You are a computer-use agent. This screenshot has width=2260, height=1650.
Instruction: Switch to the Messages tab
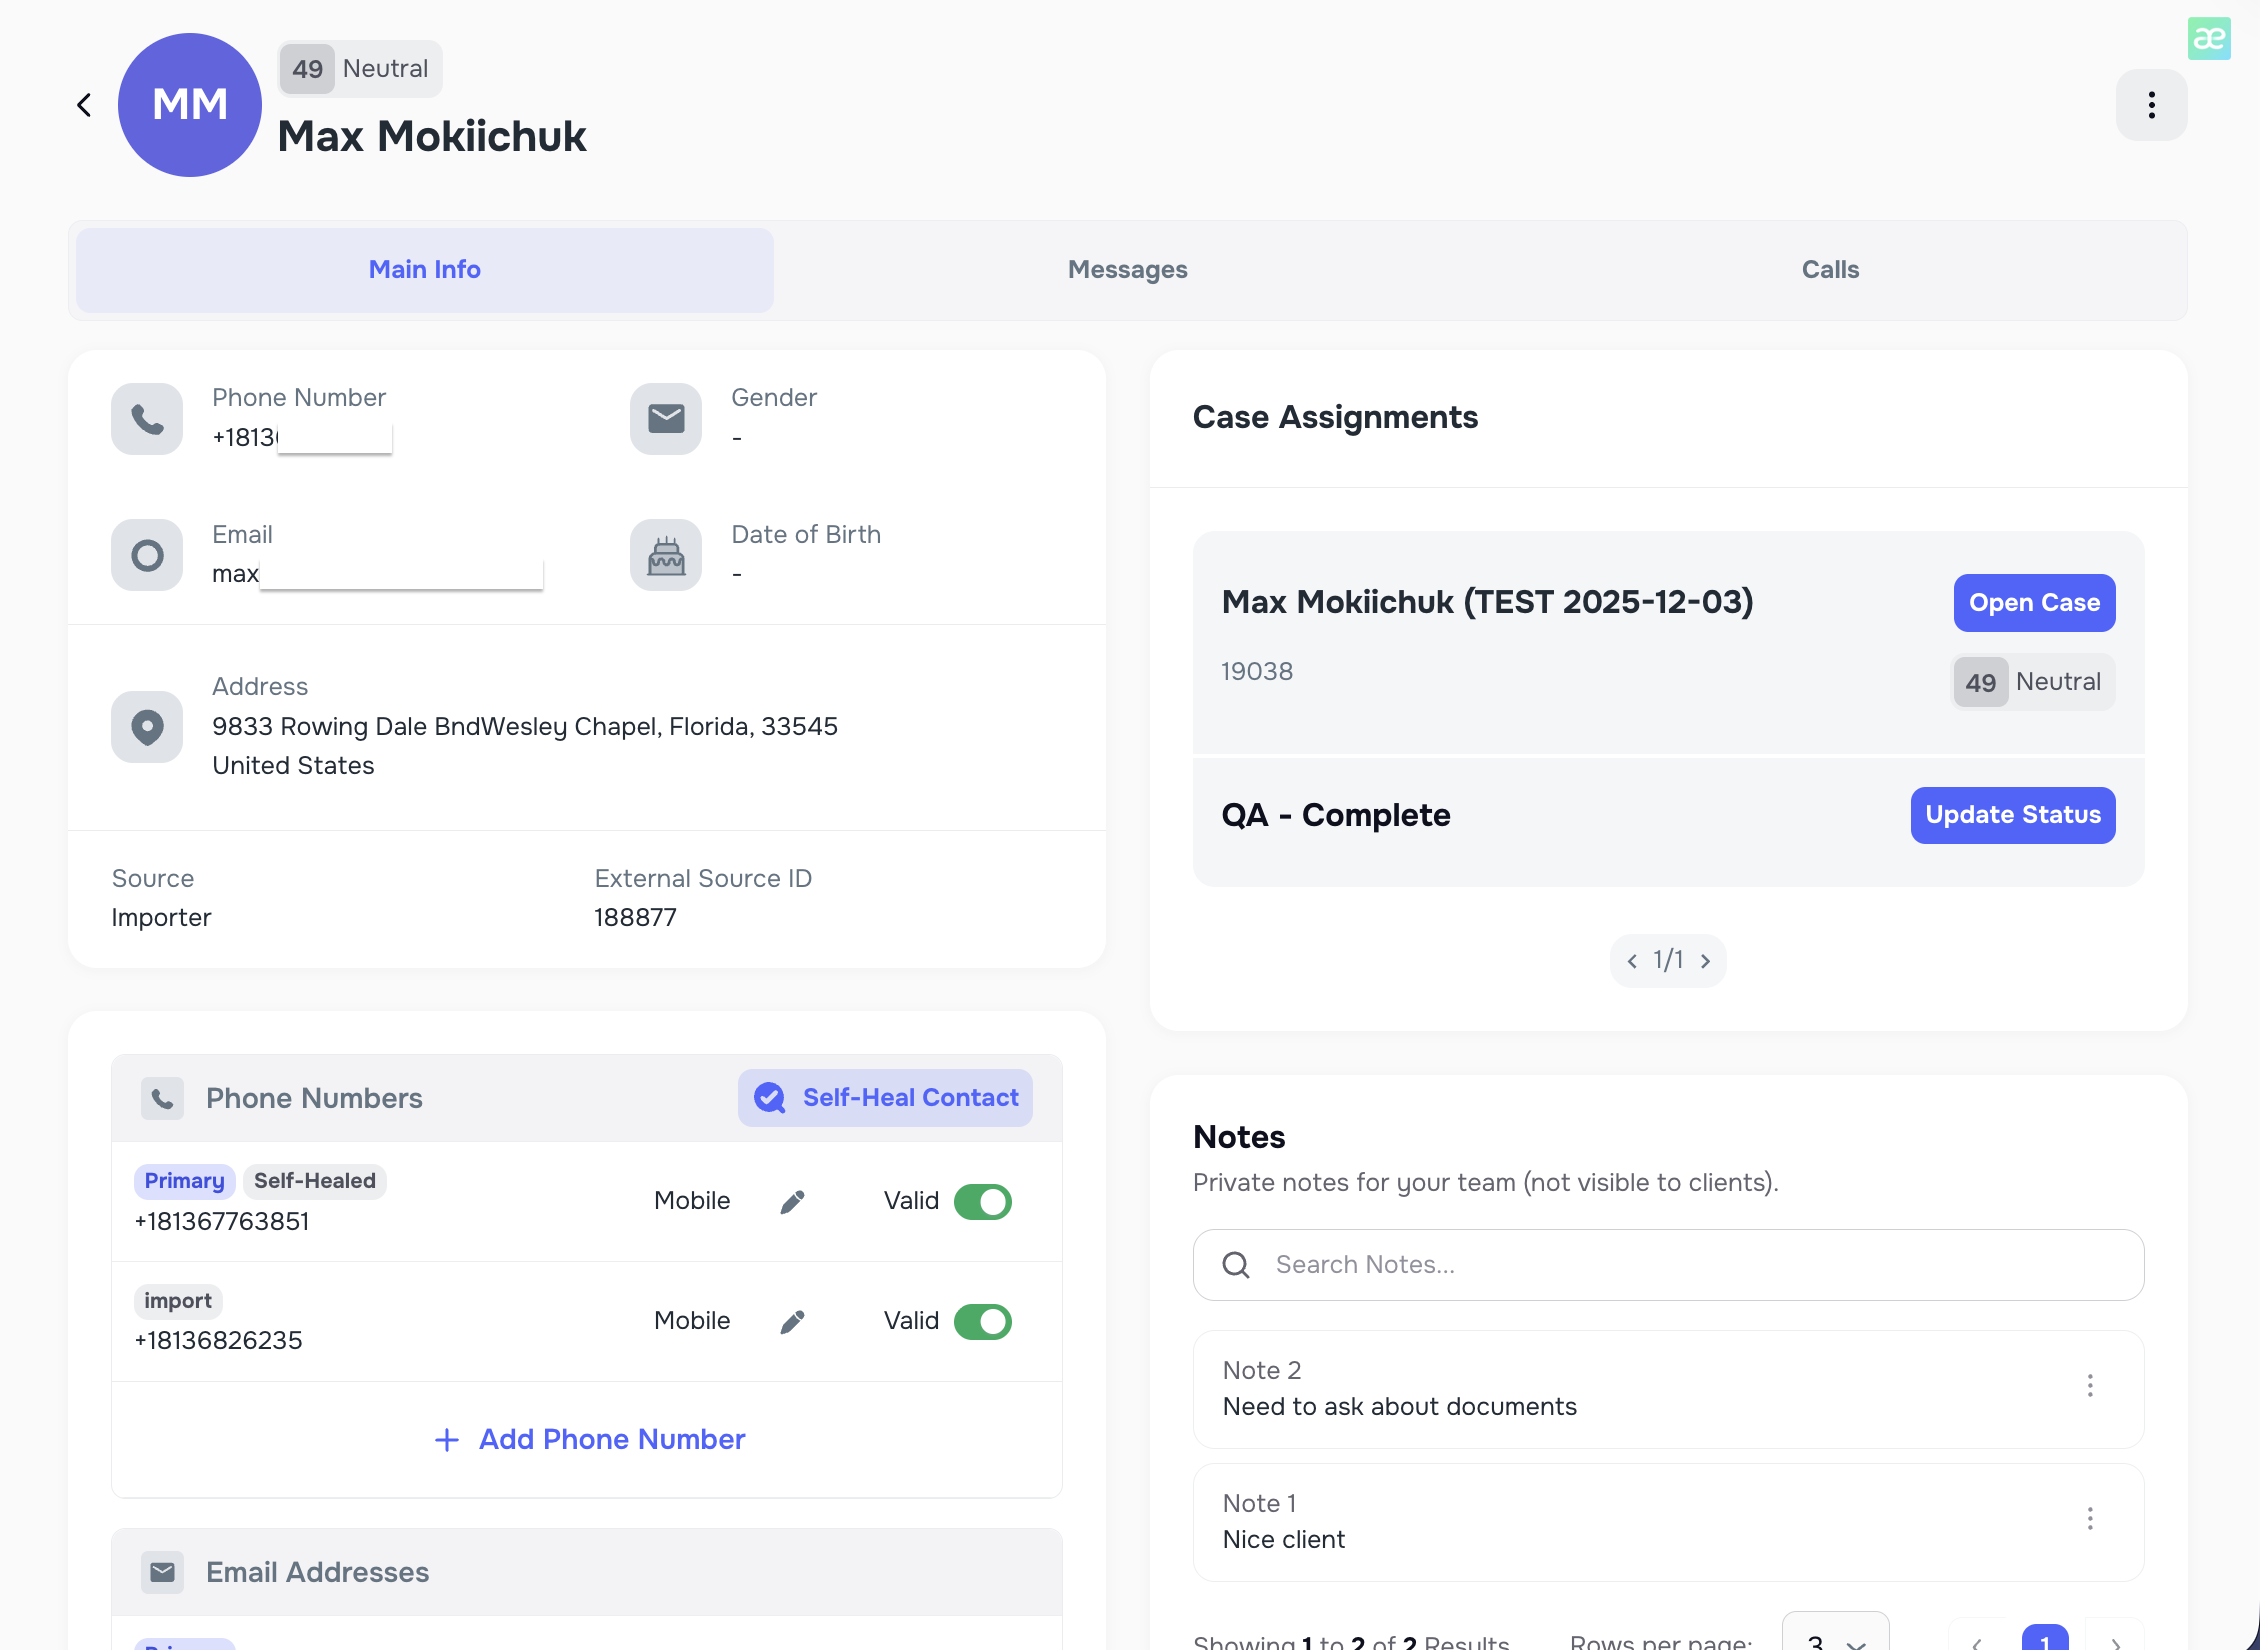click(x=1127, y=270)
